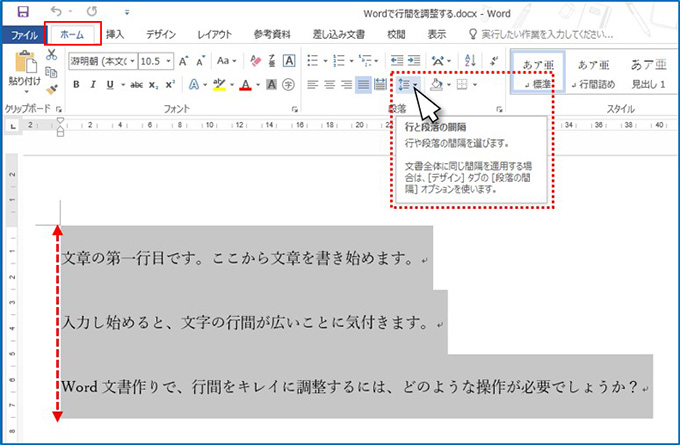Screen dimensions: 680x445
Task: Click the Numbering list icon
Action: (x=339, y=61)
